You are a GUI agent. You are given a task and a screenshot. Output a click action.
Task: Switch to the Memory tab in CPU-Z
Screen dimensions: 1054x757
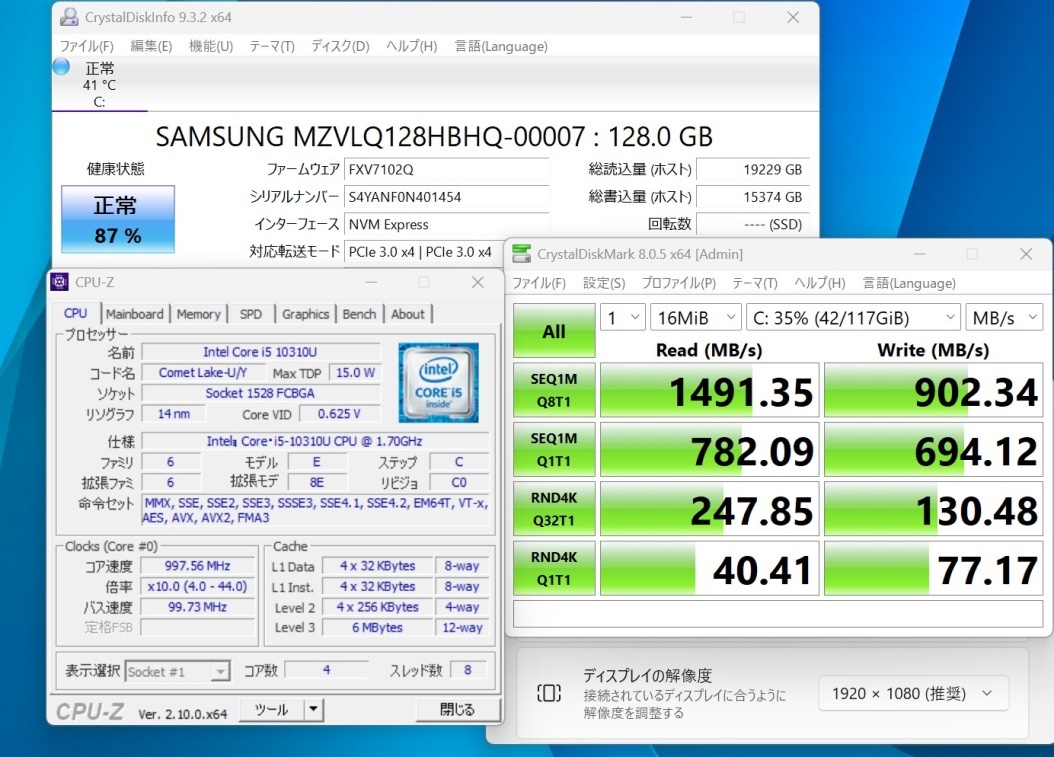coord(198,314)
